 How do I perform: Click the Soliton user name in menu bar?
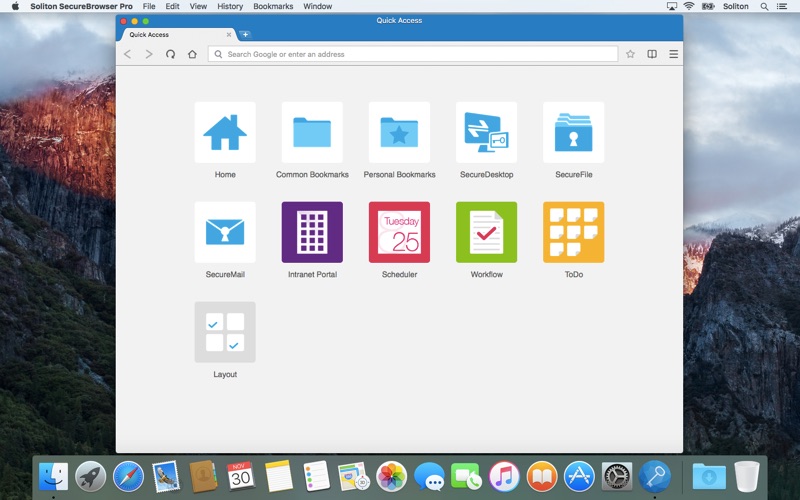(x=736, y=6)
